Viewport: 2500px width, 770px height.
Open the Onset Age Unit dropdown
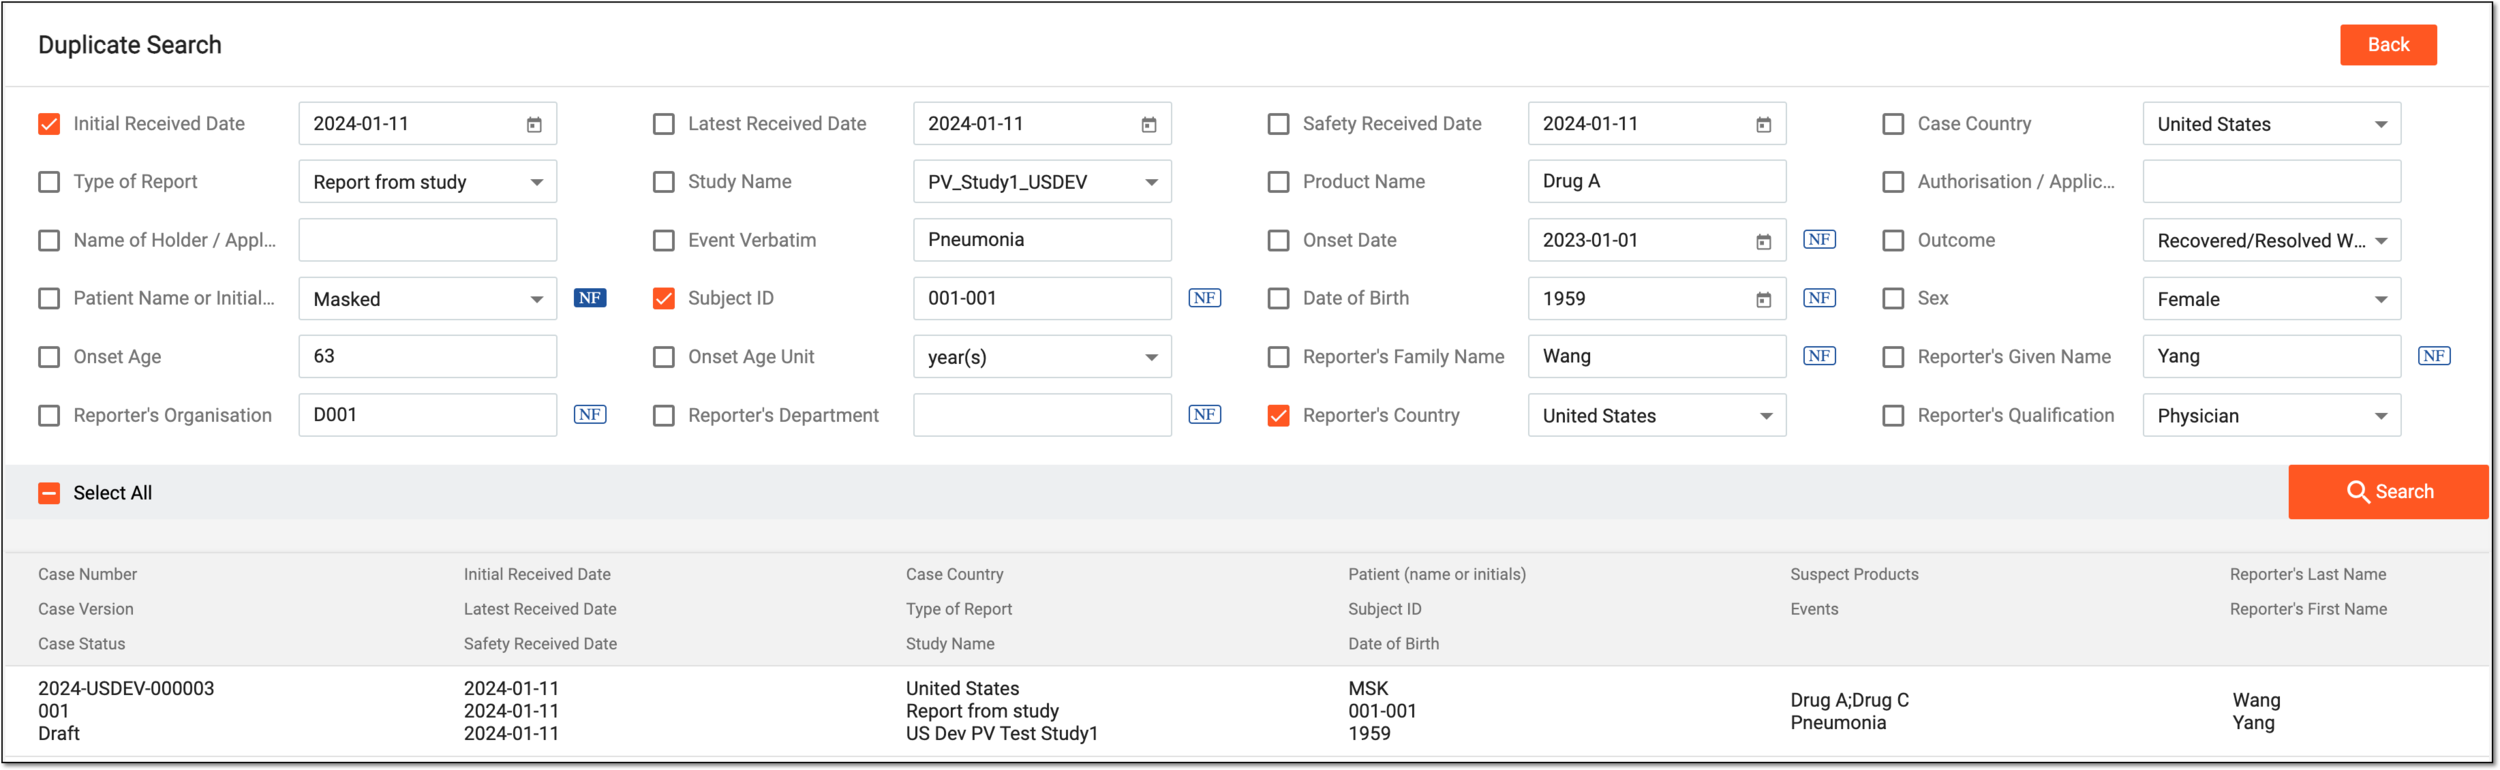pos(1042,357)
